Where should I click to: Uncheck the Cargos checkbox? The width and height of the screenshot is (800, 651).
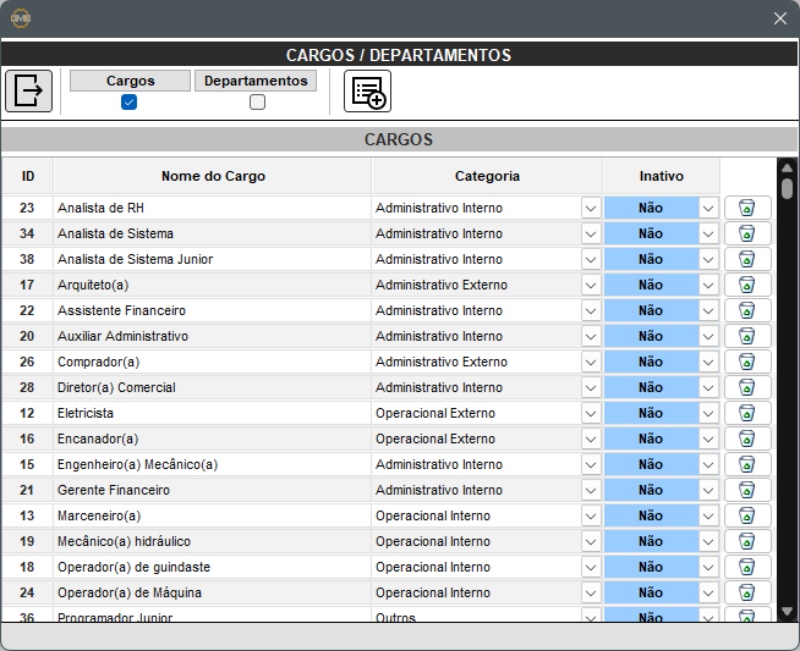[129, 102]
